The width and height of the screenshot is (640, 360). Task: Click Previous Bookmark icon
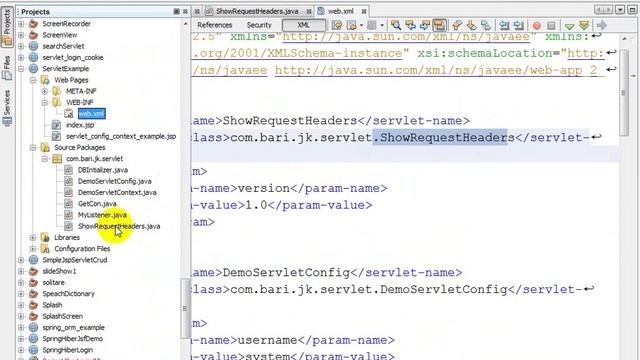[457, 25]
